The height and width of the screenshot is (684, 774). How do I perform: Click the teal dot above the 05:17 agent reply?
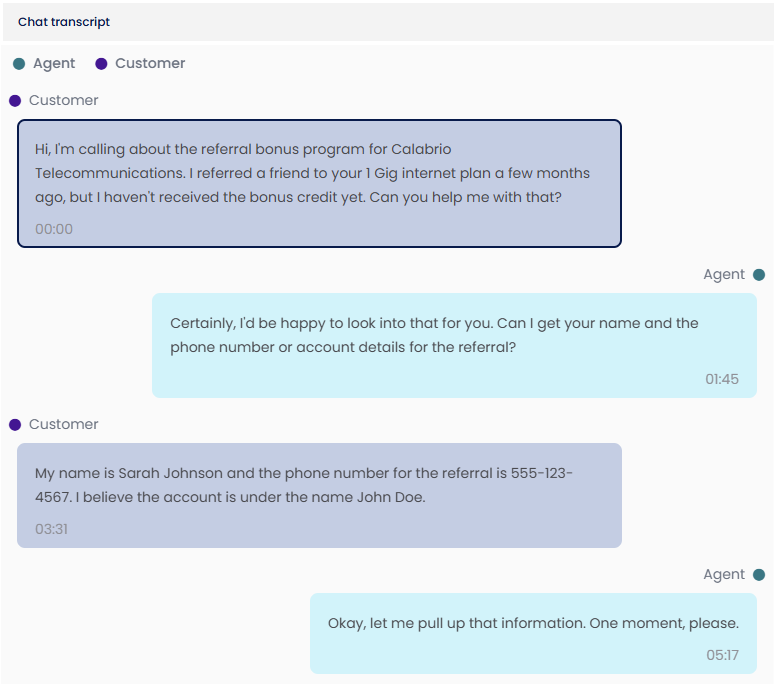click(759, 575)
